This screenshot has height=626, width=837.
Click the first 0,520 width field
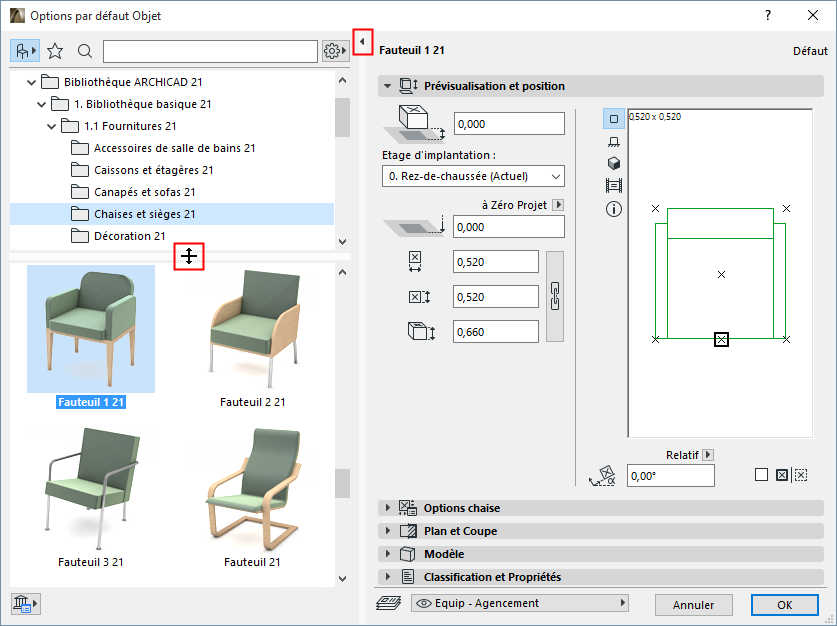496,262
